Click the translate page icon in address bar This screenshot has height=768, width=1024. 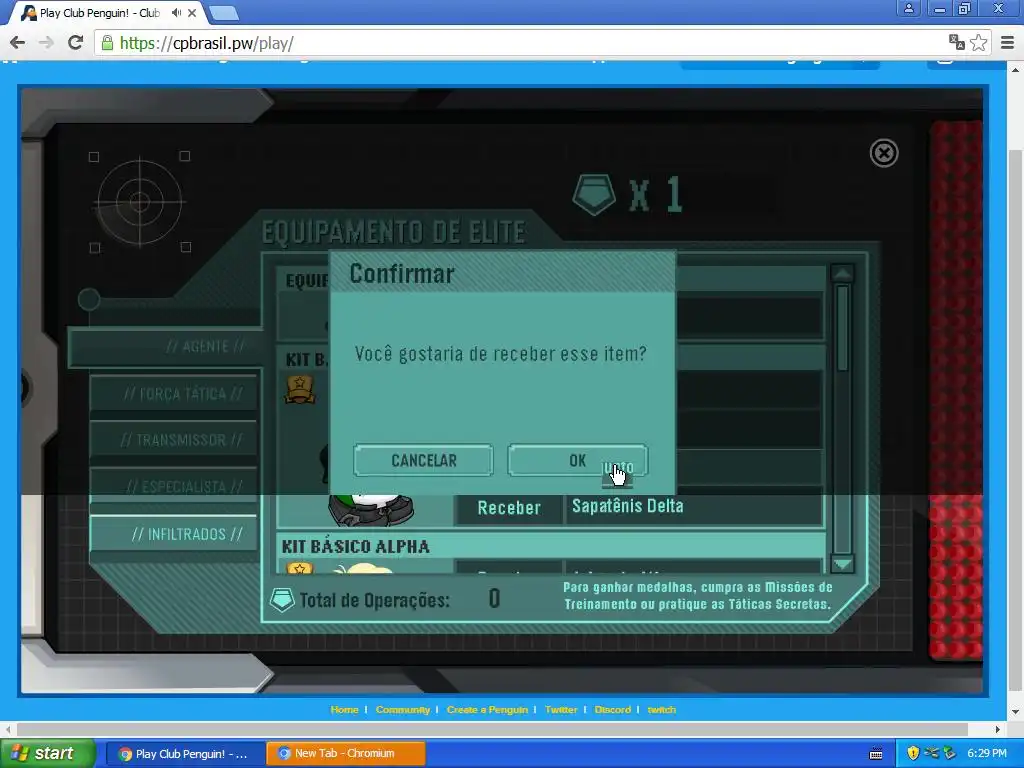[956, 43]
